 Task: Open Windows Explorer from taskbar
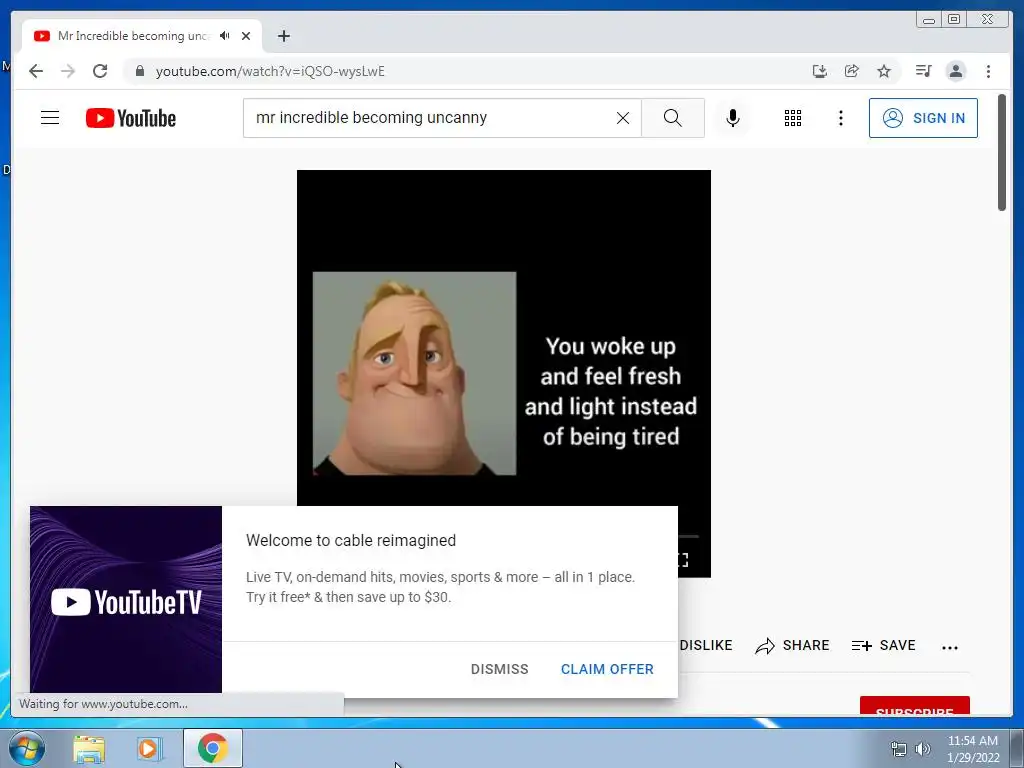[x=89, y=748]
